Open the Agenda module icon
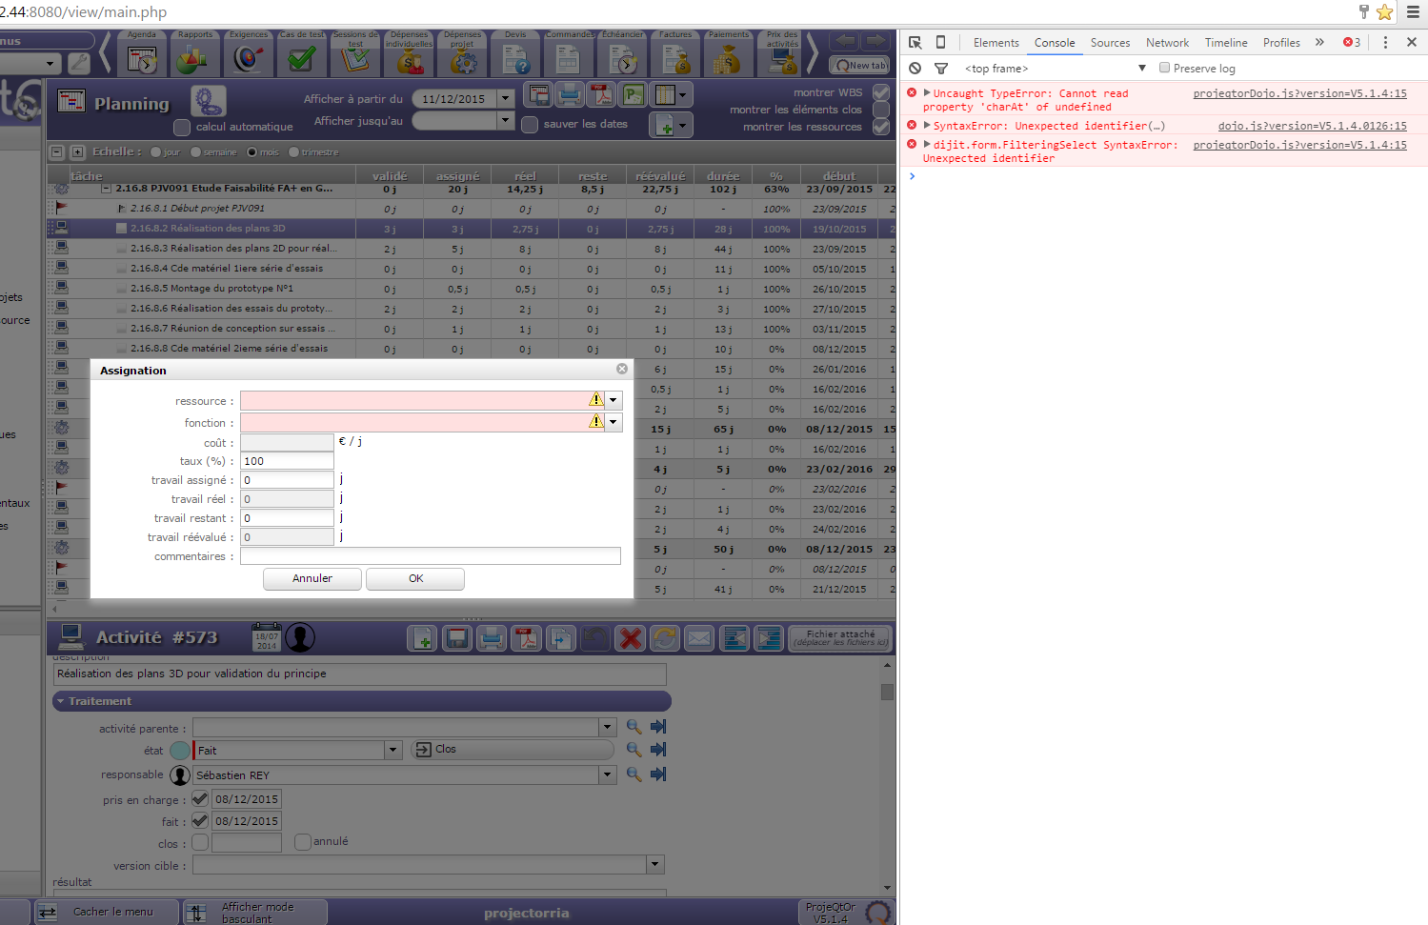 click(142, 54)
